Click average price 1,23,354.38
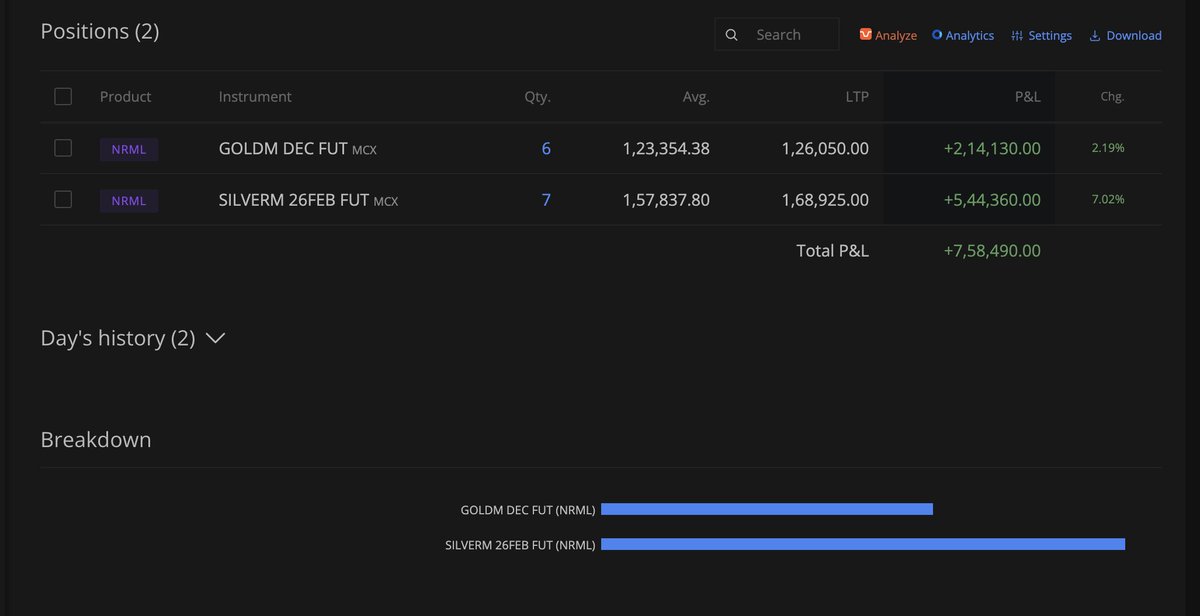Screen dimensions: 1200x616 (666, 149)
